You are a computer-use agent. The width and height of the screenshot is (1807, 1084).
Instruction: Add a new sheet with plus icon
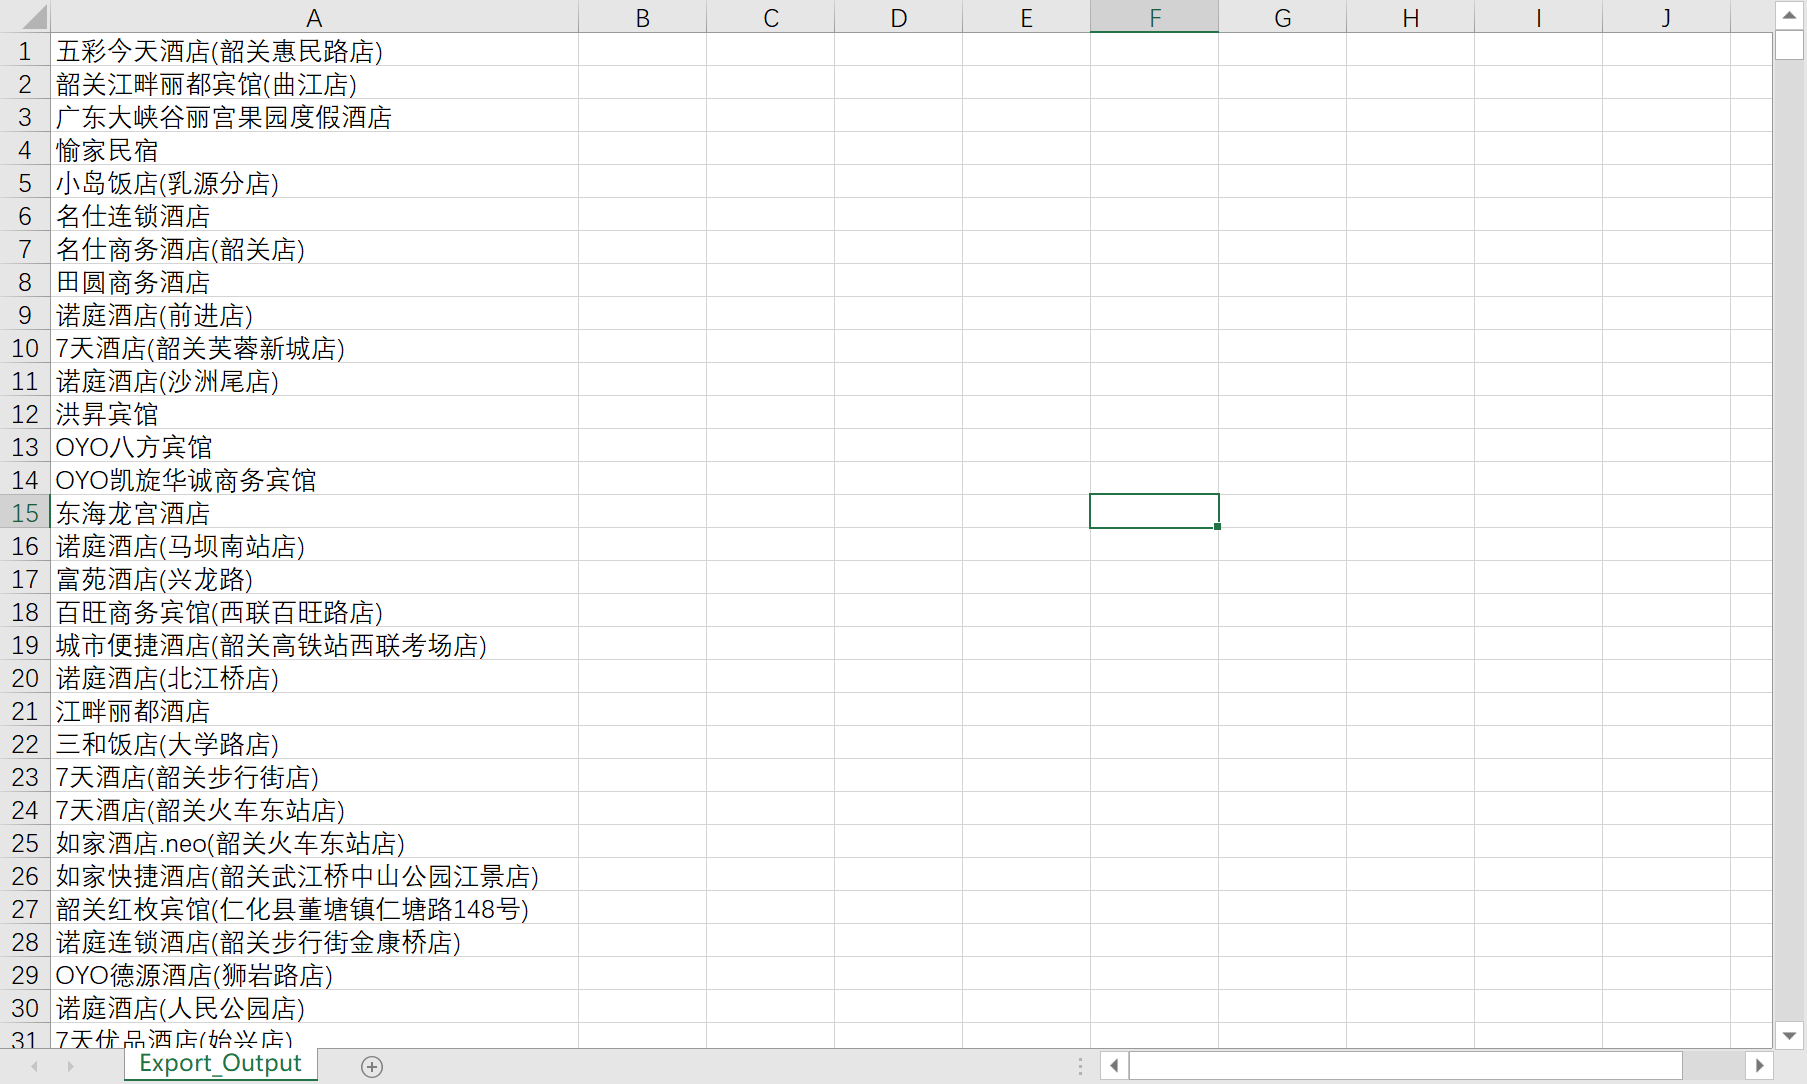coord(372,1067)
